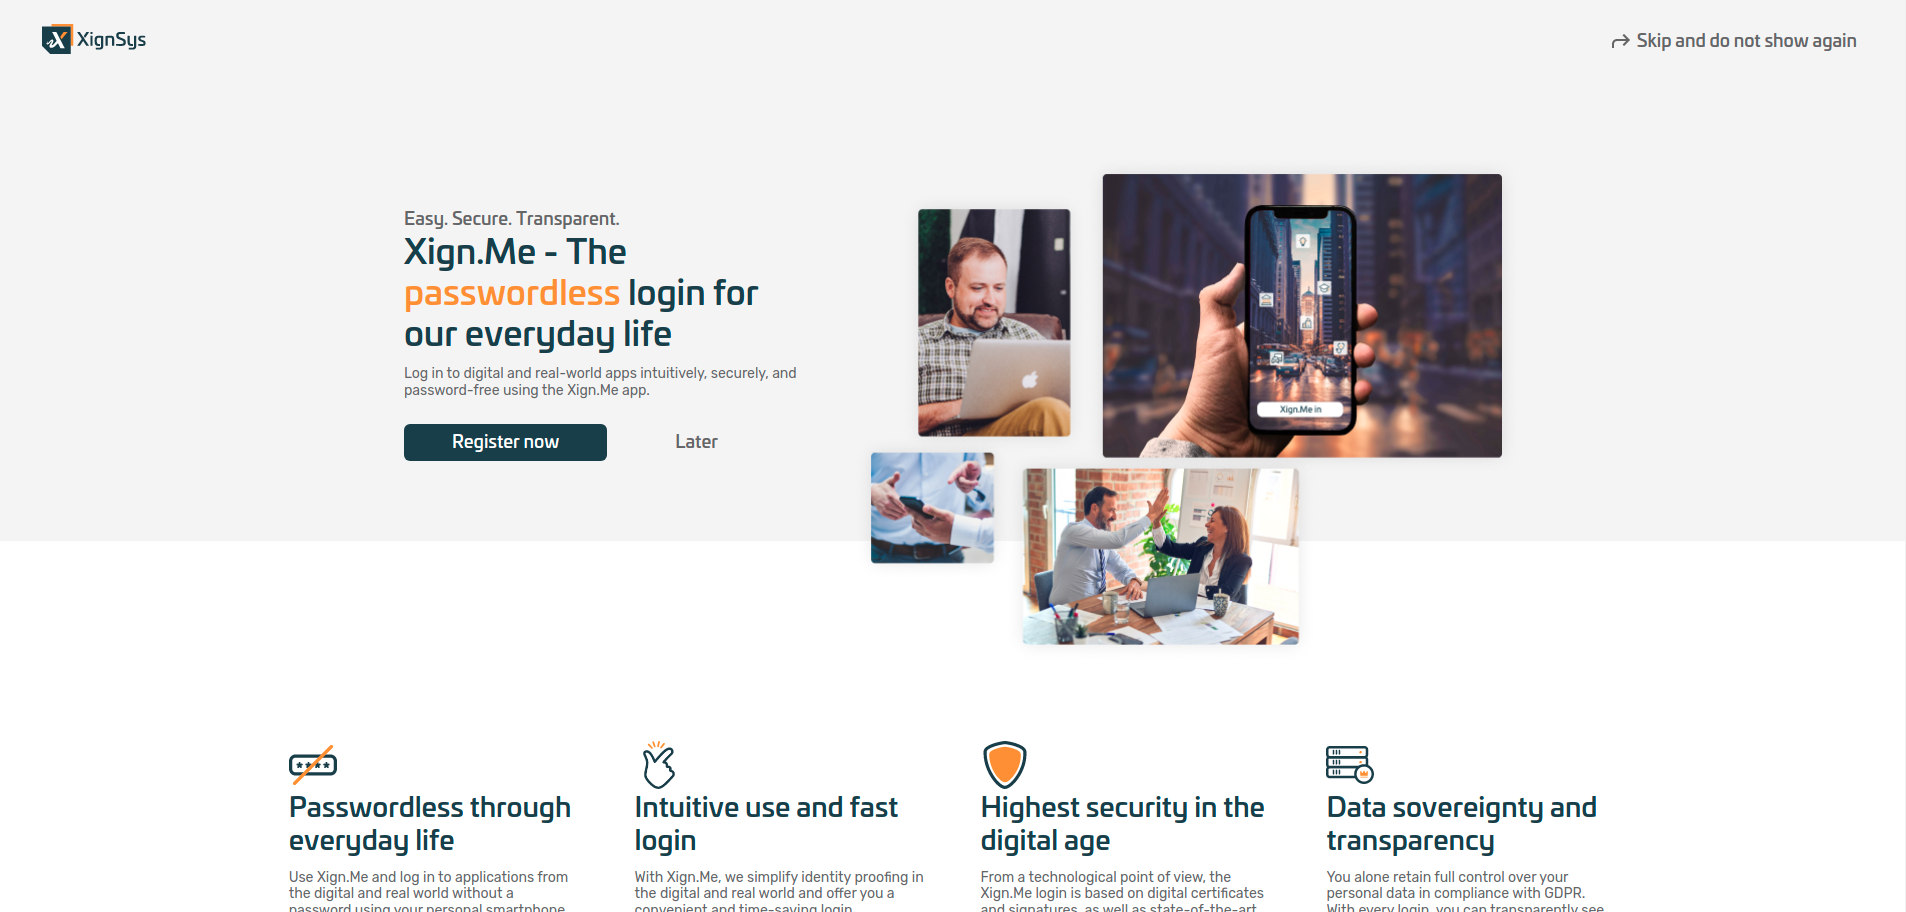Image resolution: width=1906 pixels, height=912 pixels.
Task: Click Skip and do not show again
Action: [1746, 41]
